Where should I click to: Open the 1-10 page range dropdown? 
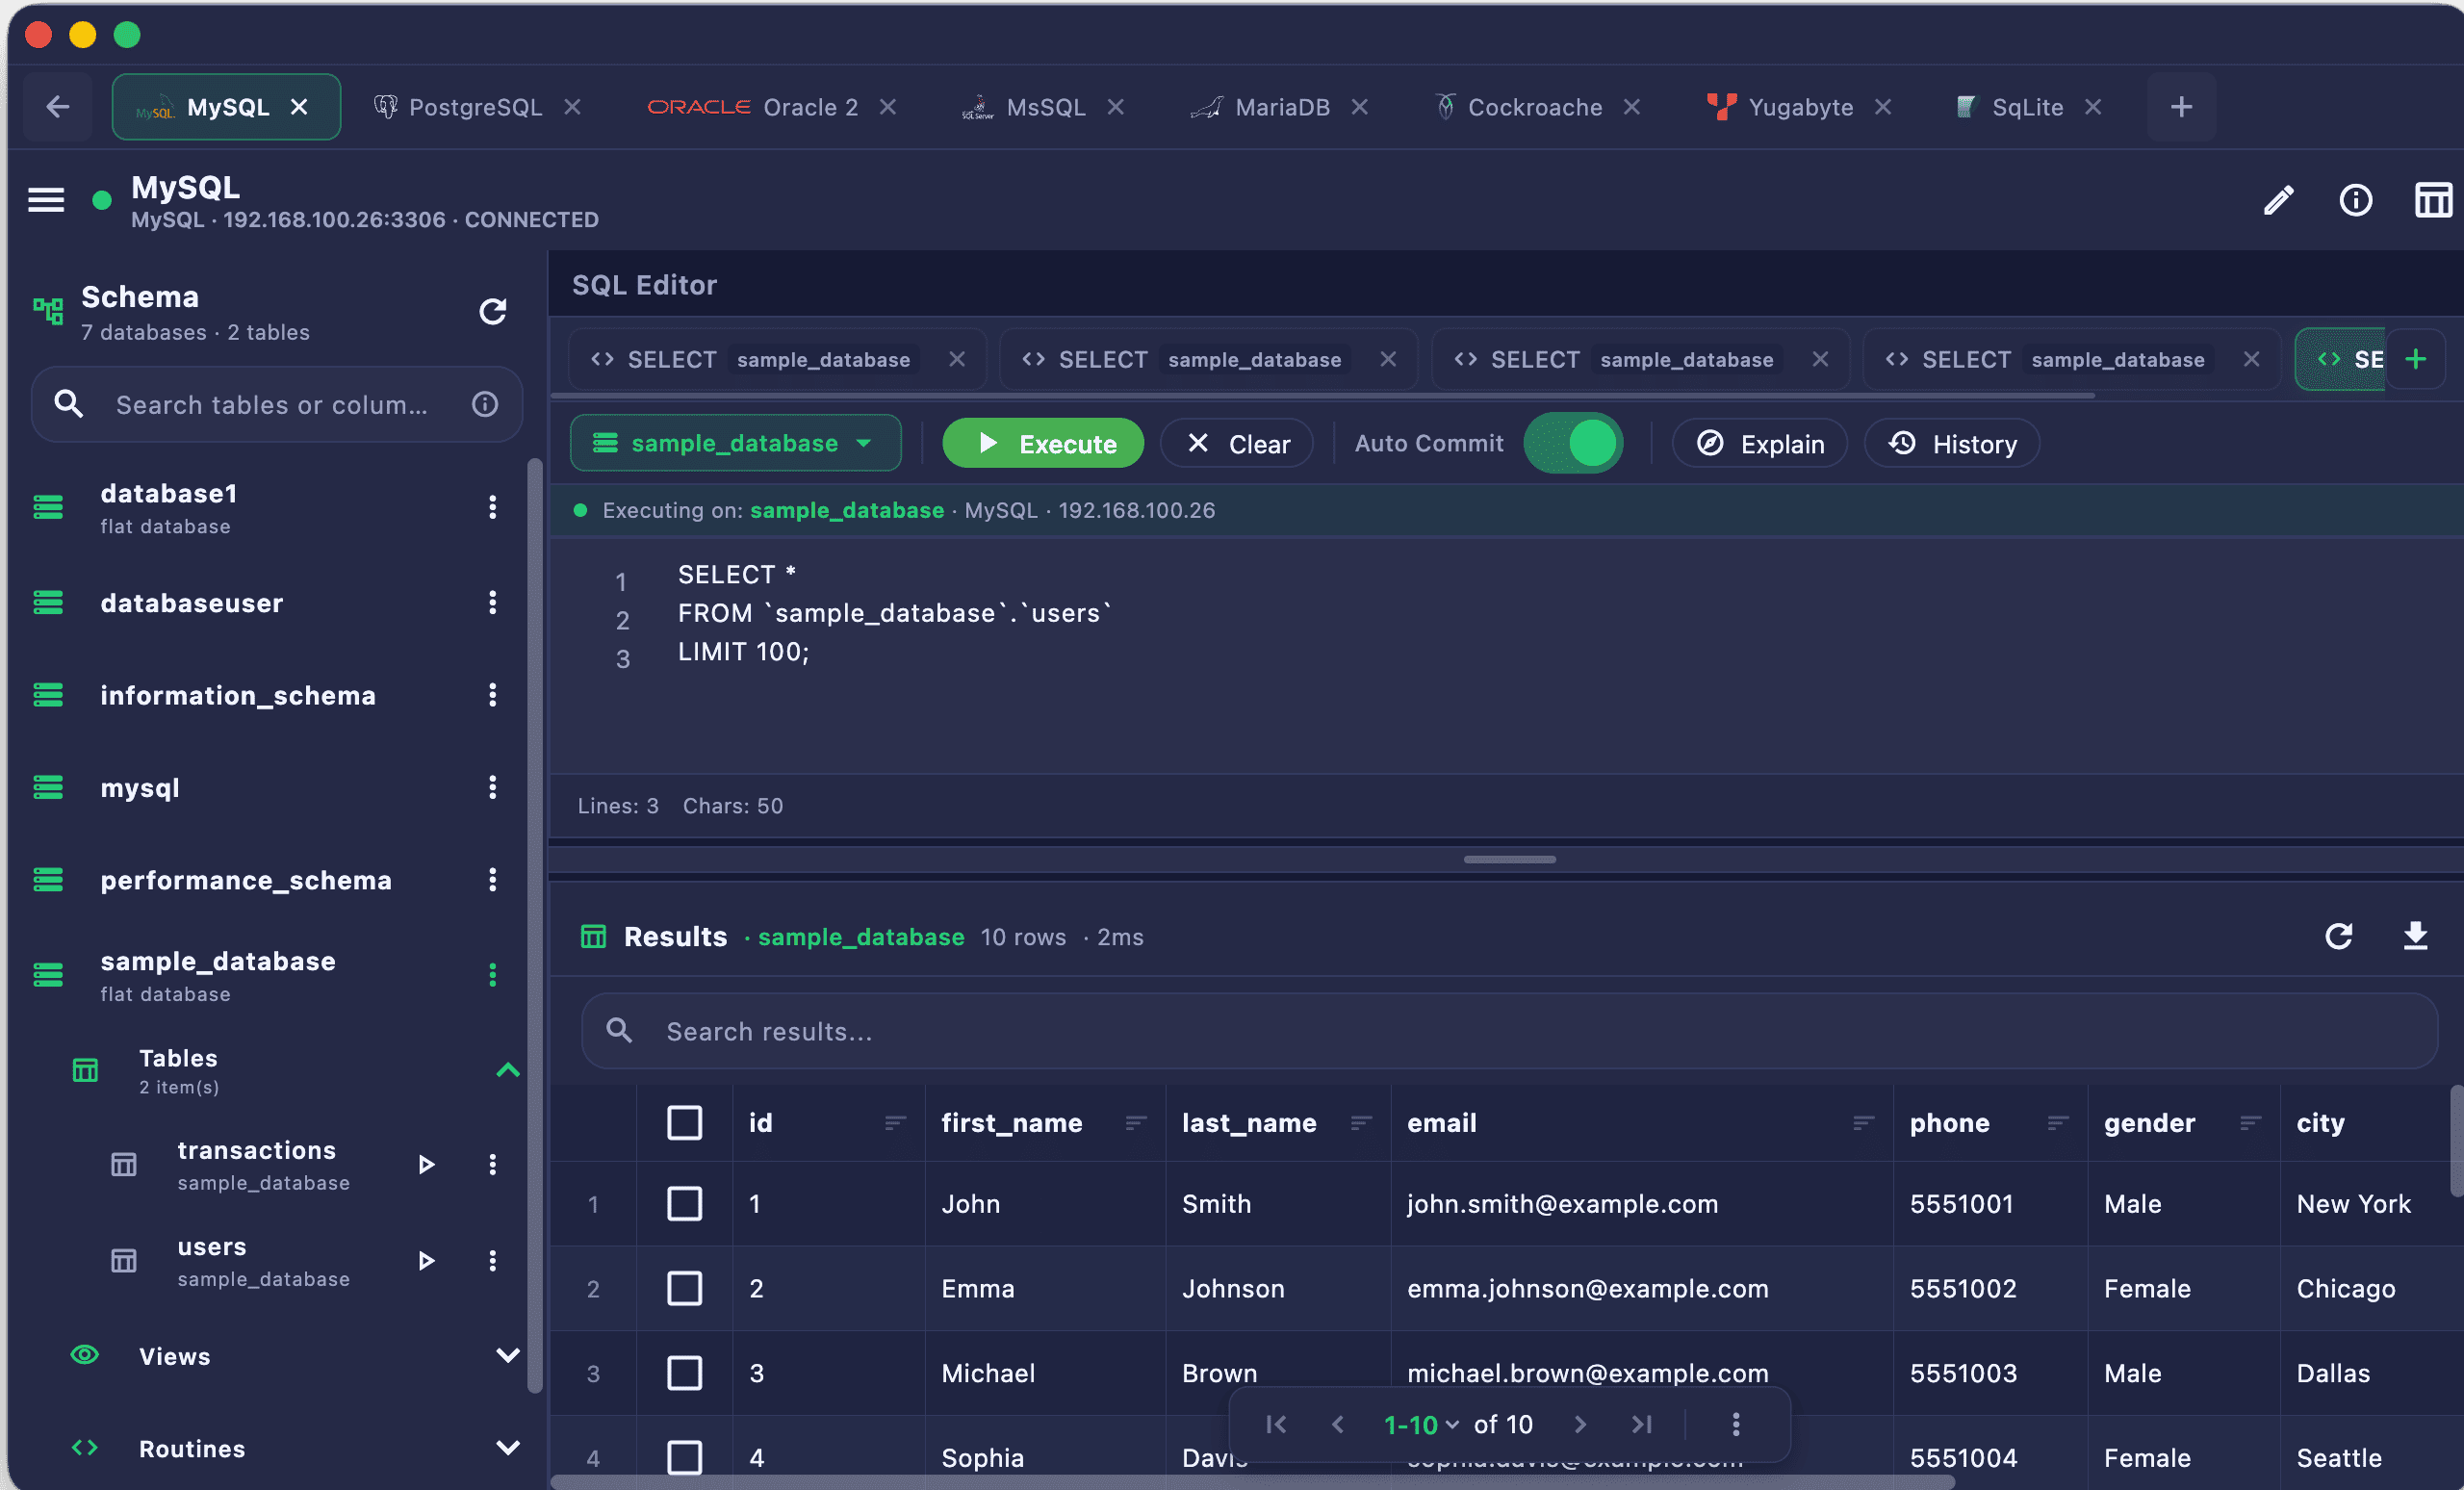[x=1420, y=1424]
